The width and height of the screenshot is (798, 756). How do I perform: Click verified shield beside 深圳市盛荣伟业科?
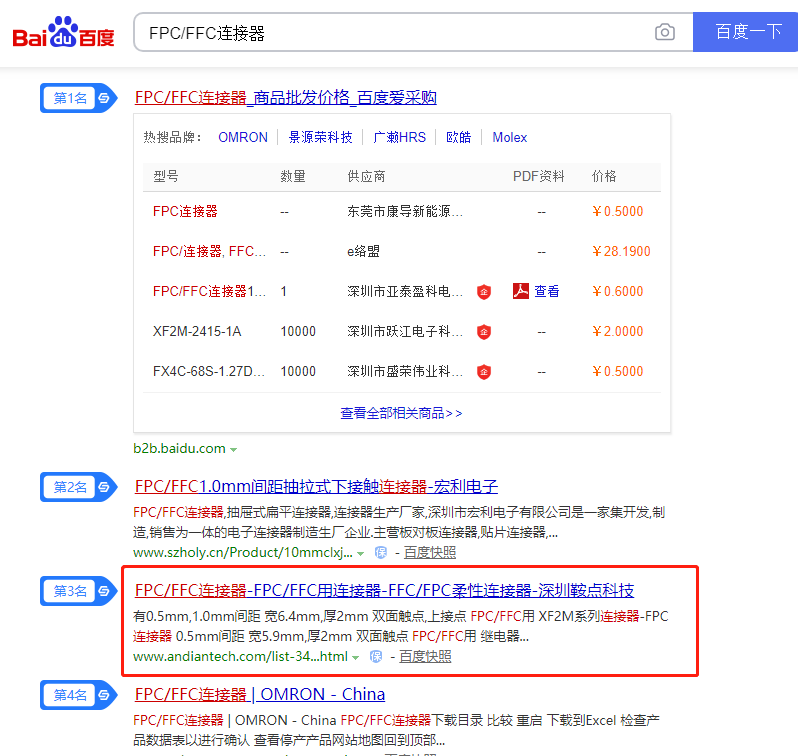click(483, 372)
